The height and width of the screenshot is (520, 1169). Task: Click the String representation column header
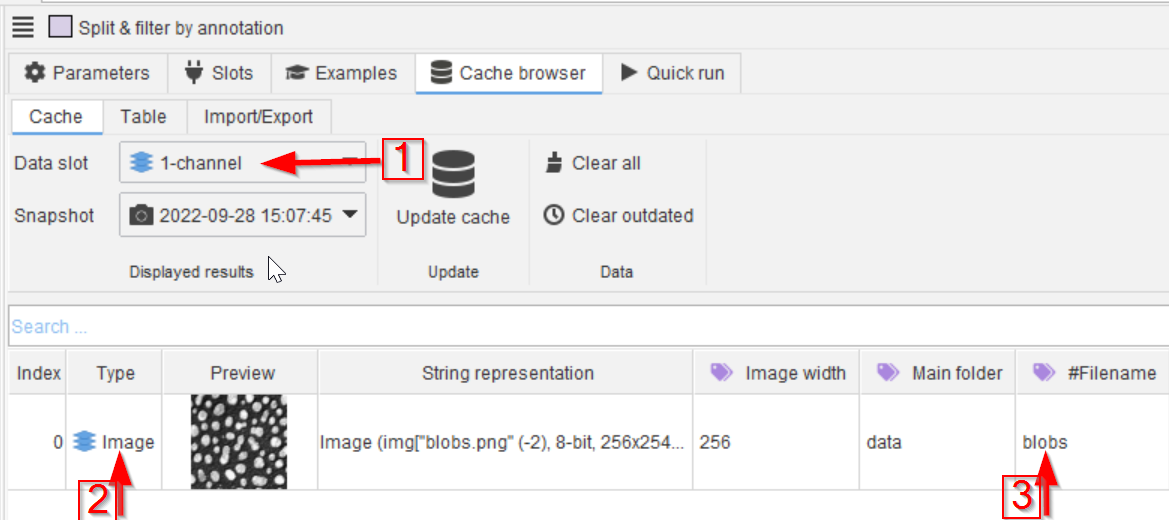click(507, 373)
